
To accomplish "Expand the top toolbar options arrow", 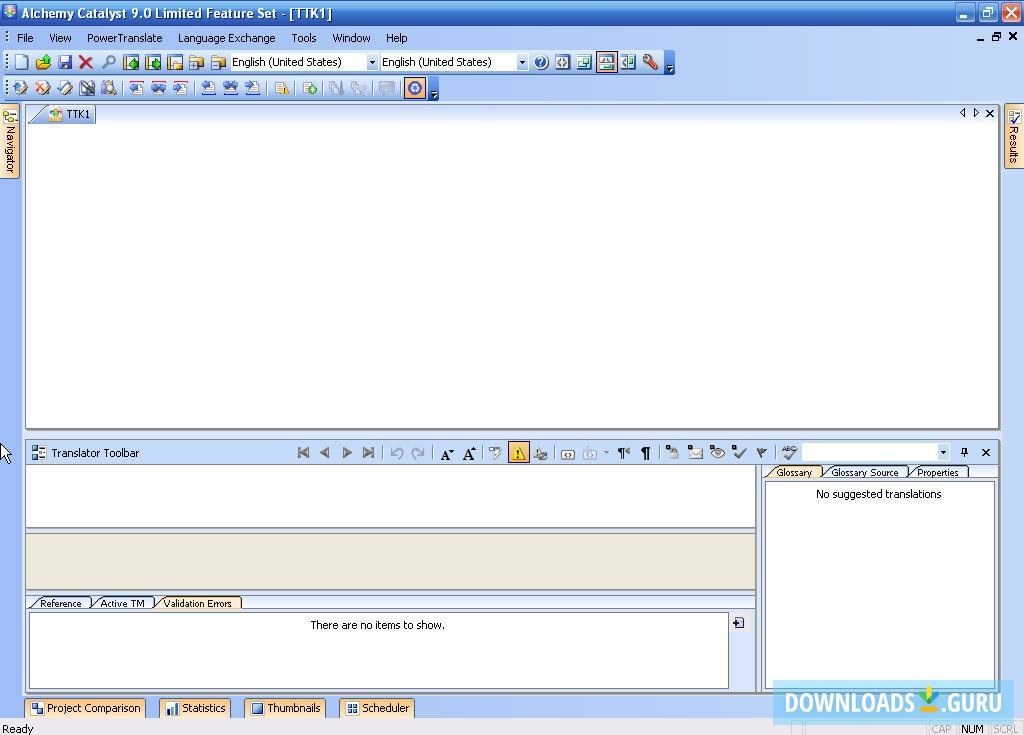I will [x=669, y=63].
